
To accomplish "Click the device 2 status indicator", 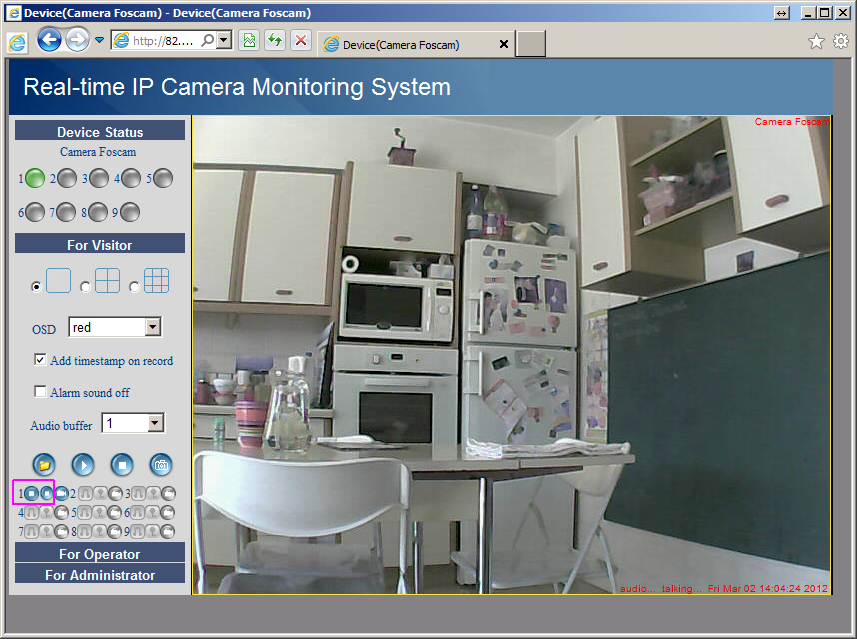I will [x=67, y=178].
